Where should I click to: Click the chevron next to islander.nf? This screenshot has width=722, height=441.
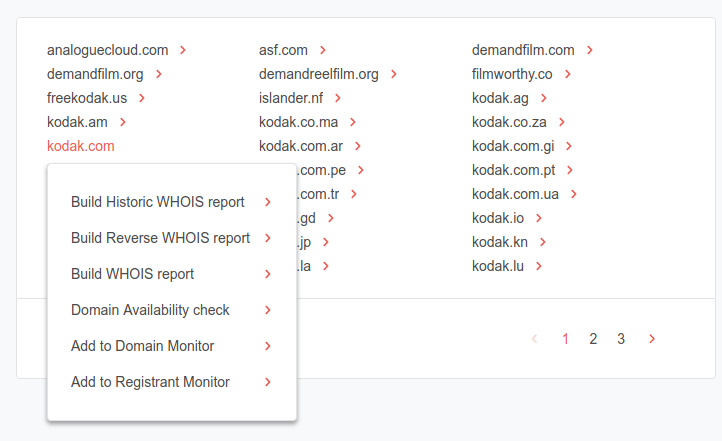click(x=338, y=98)
